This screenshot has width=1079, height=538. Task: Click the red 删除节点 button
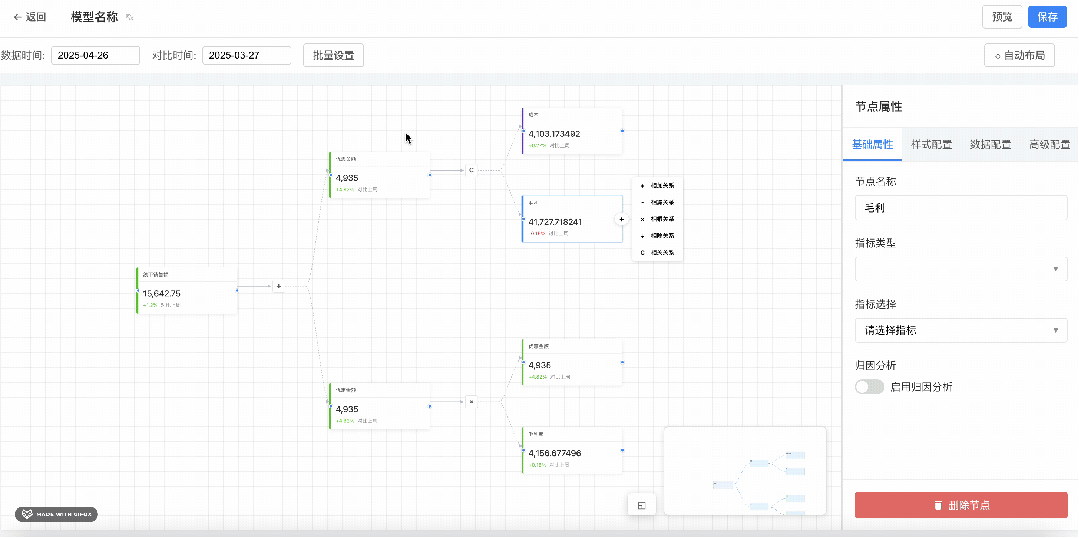point(961,505)
